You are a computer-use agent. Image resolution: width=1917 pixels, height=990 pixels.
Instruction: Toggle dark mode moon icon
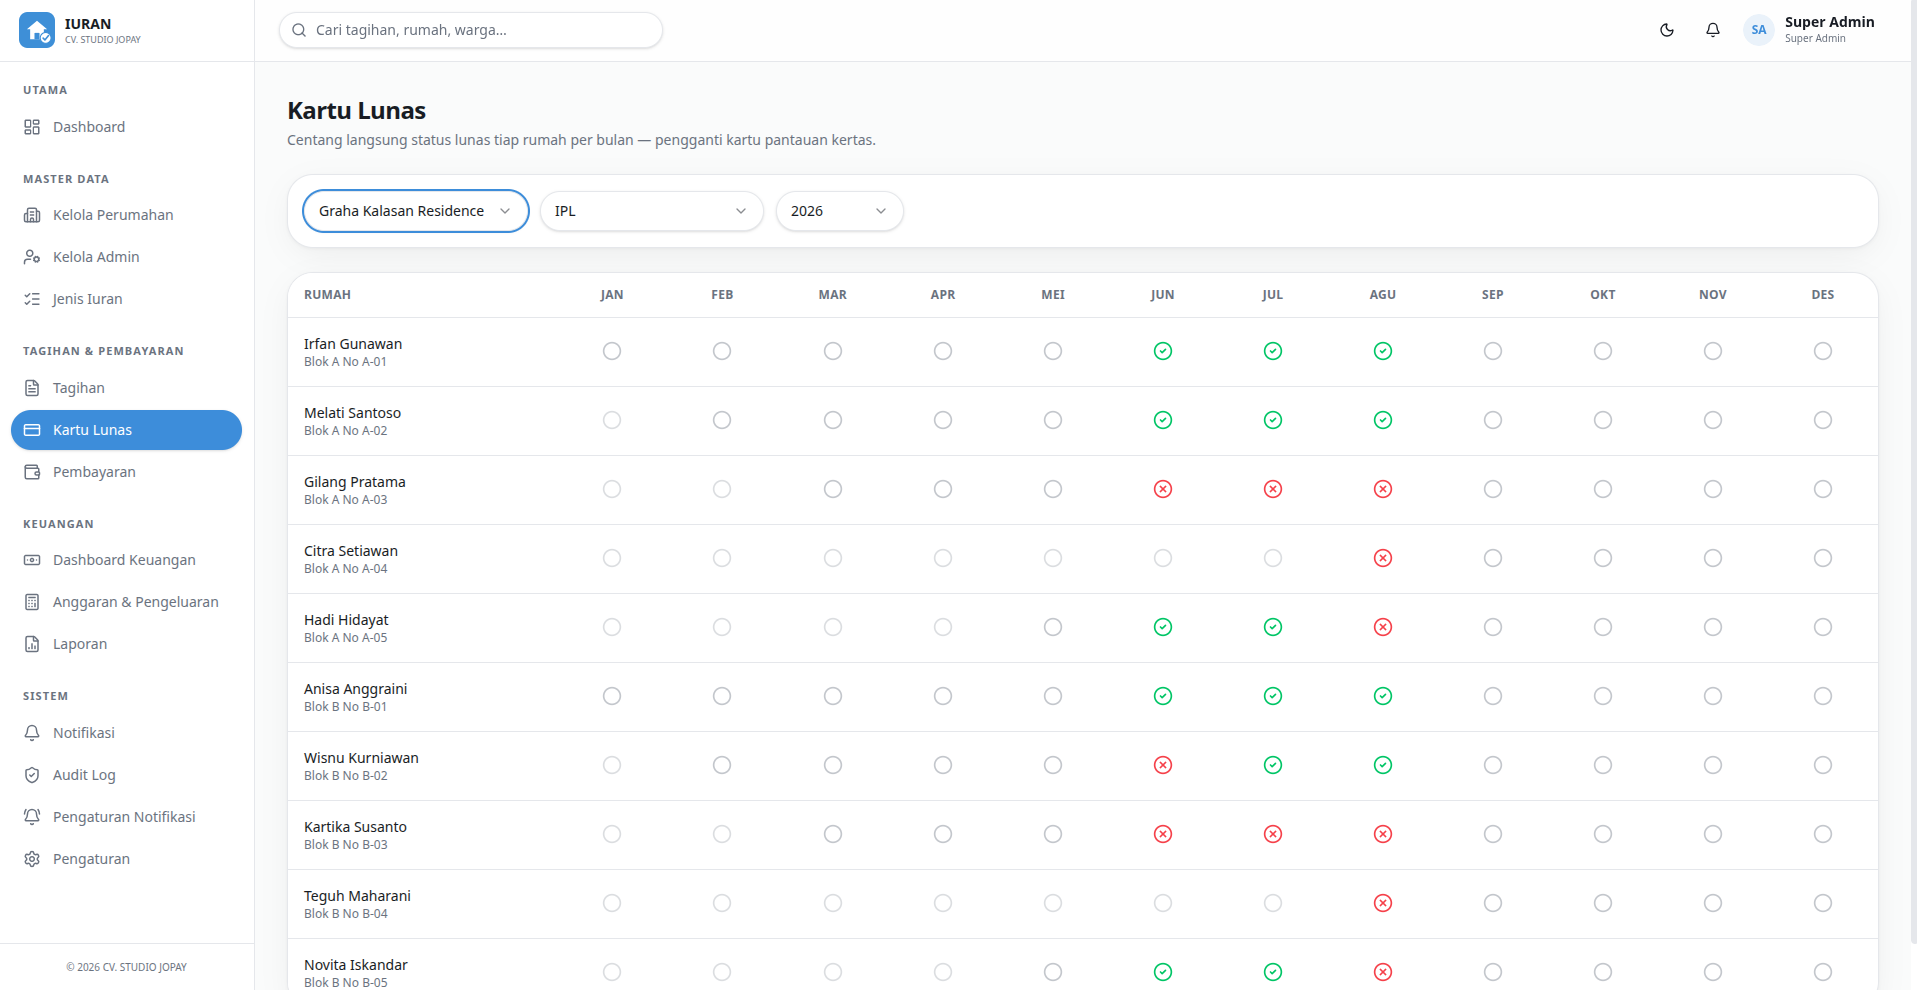(1667, 30)
